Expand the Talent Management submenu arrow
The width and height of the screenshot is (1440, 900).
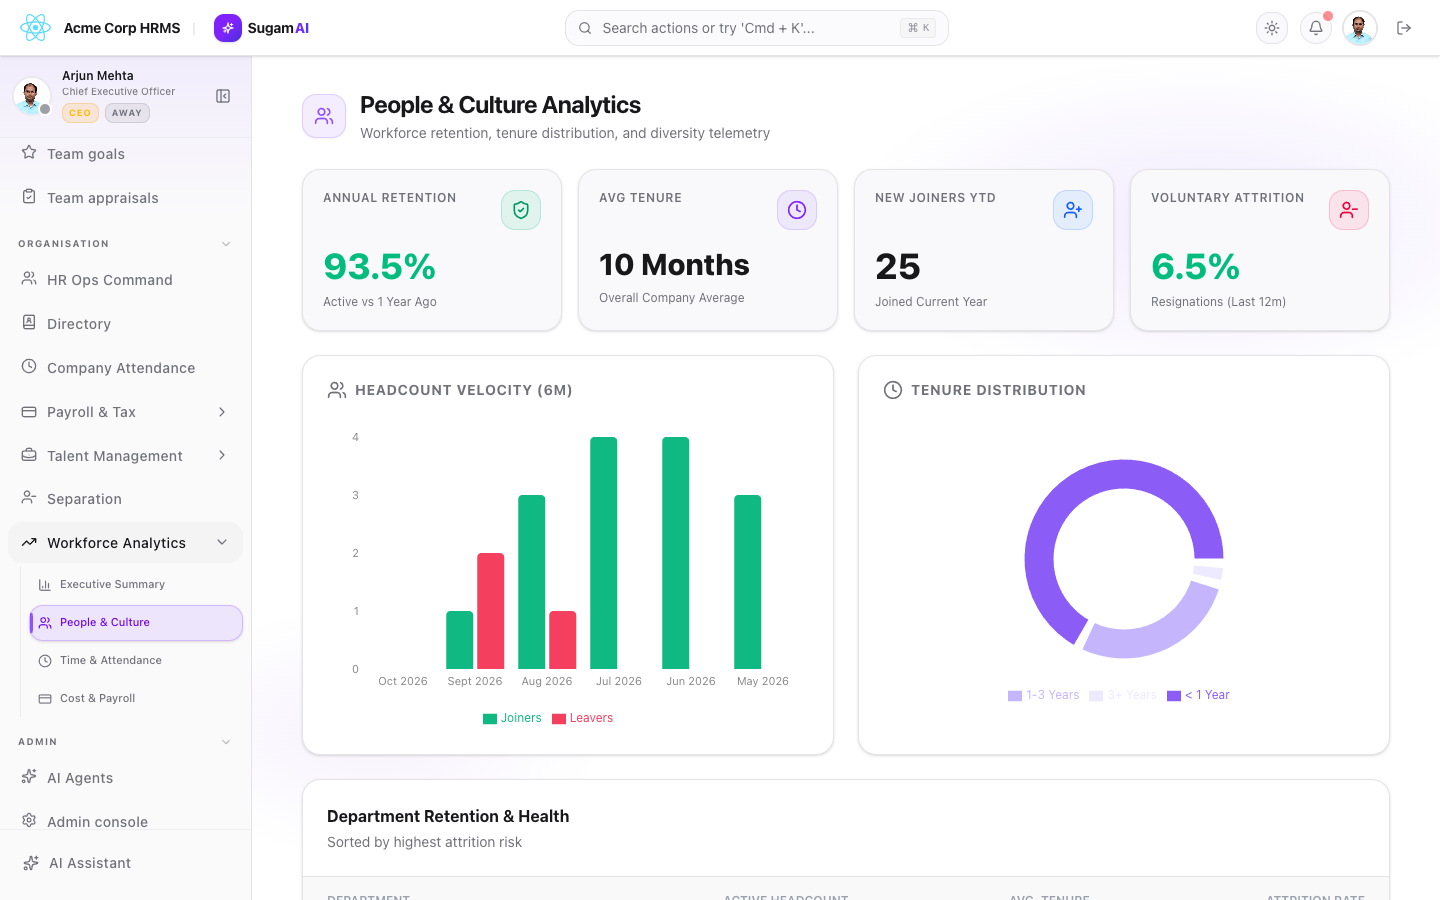point(222,456)
